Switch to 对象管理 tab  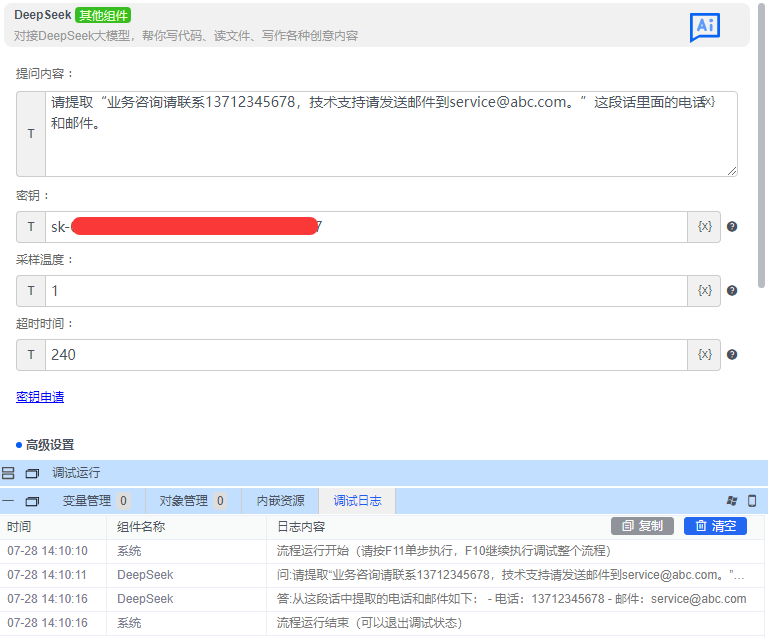[x=192, y=501]
